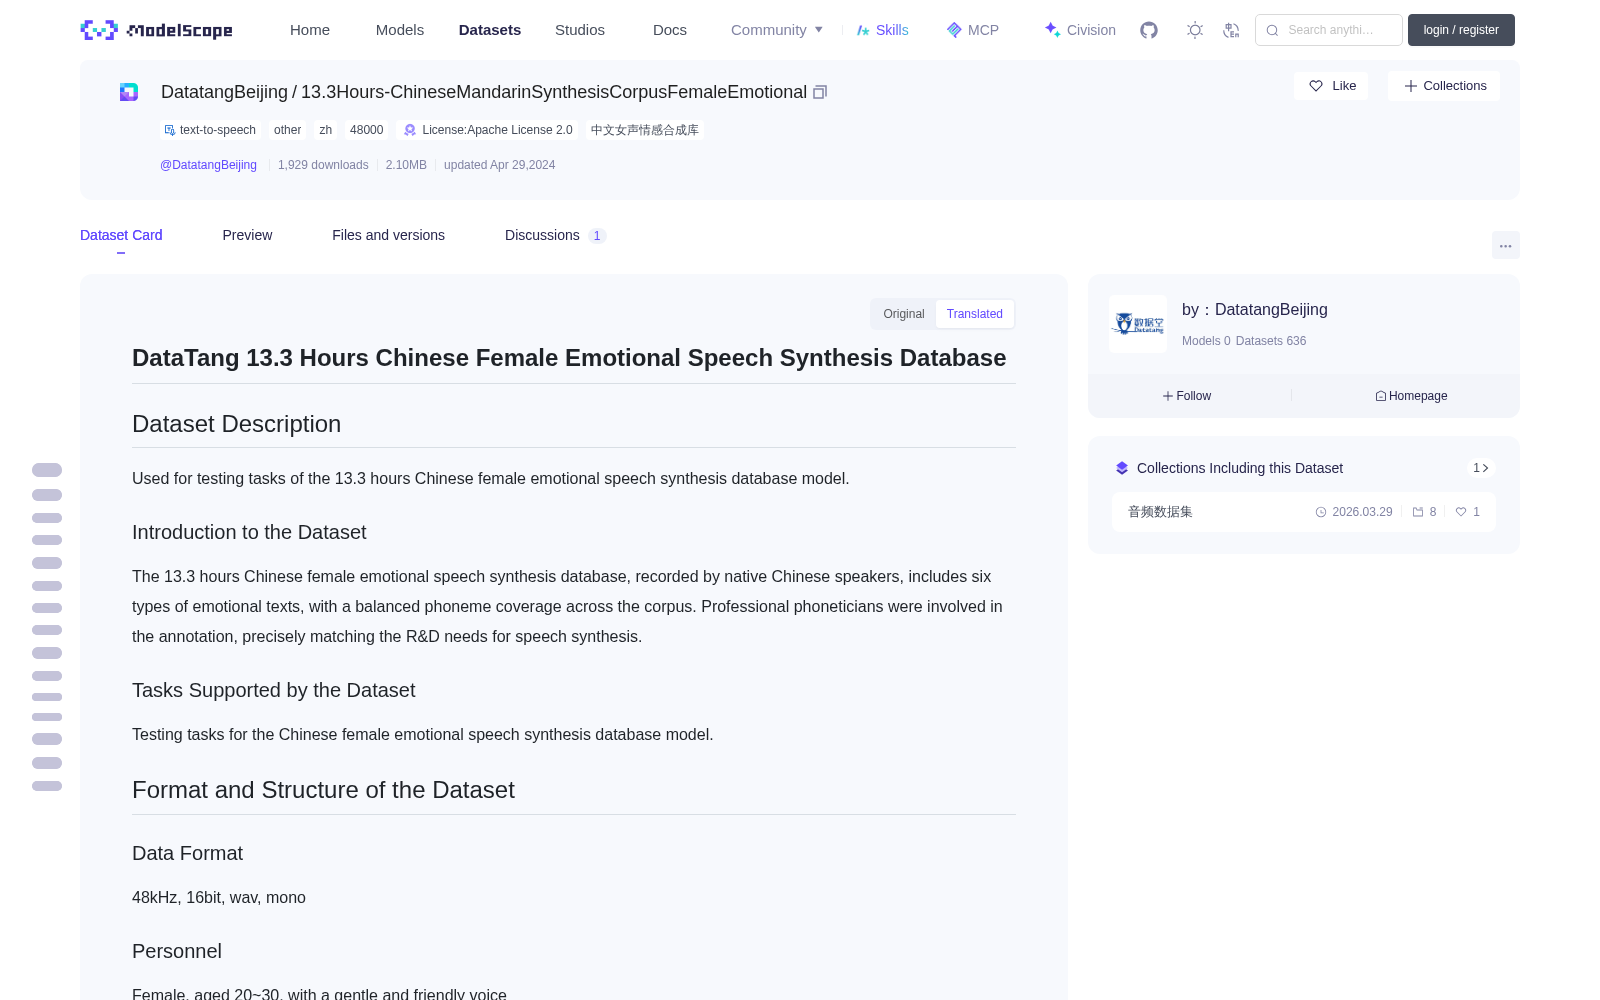Follow DatatangBeijing

pos(1187,396)
